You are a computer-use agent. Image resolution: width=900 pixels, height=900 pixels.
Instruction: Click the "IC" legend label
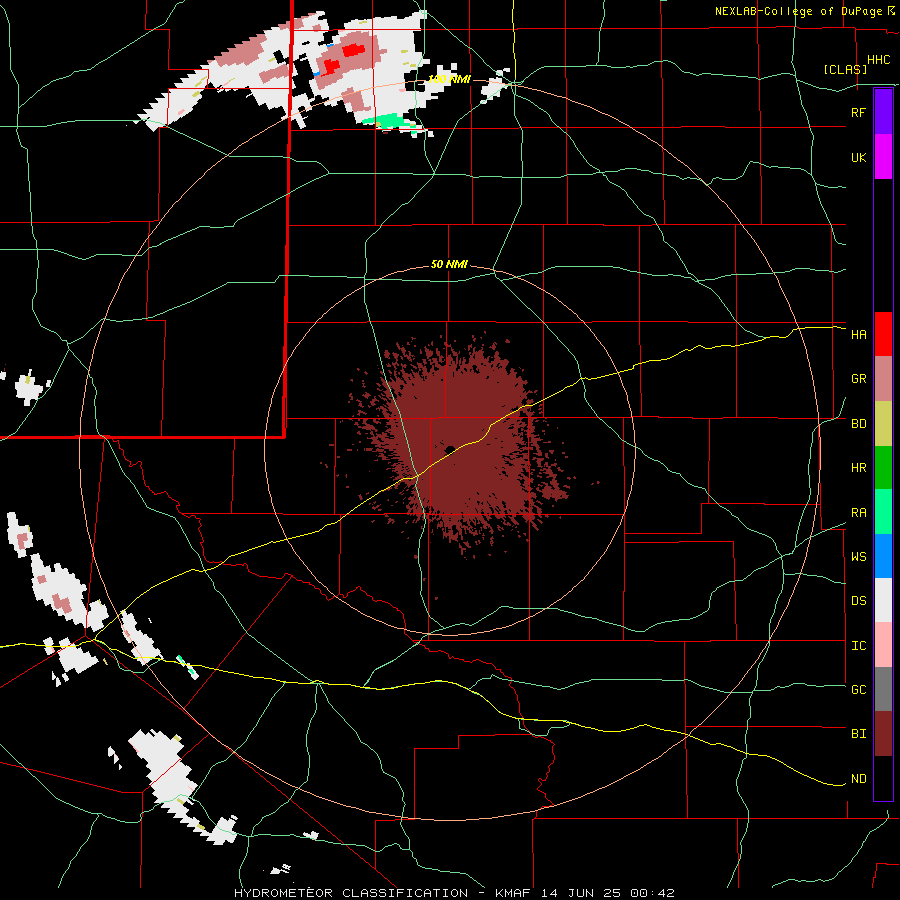click(858, 646)
